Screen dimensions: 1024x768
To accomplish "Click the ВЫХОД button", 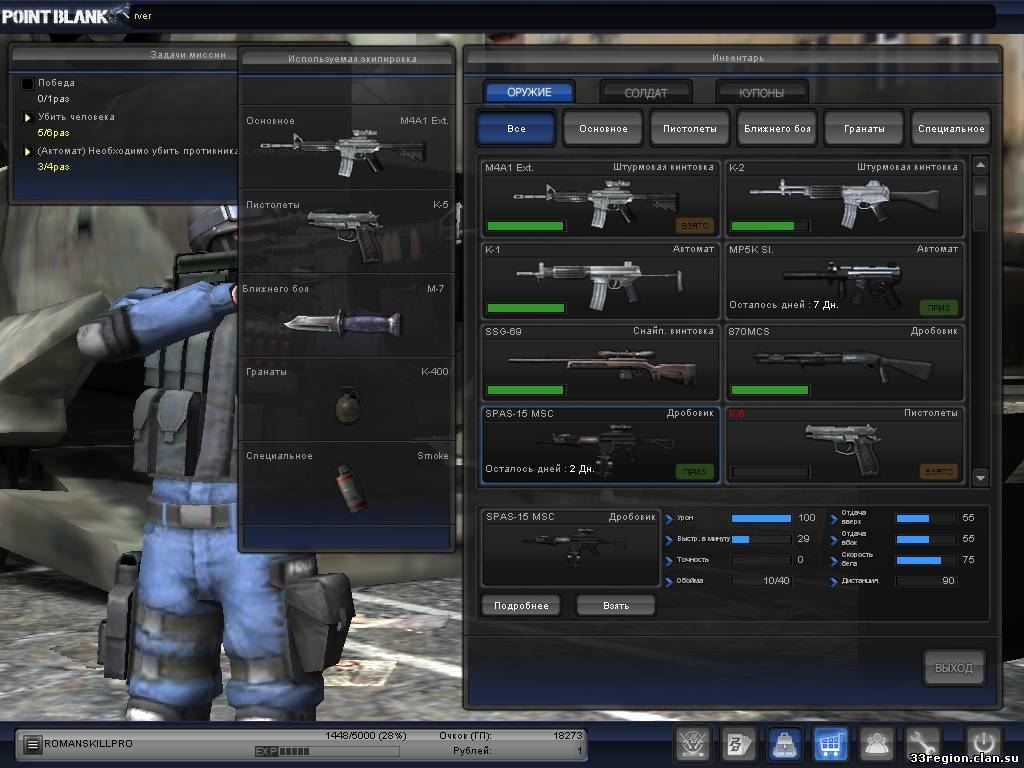I will 953,667.
